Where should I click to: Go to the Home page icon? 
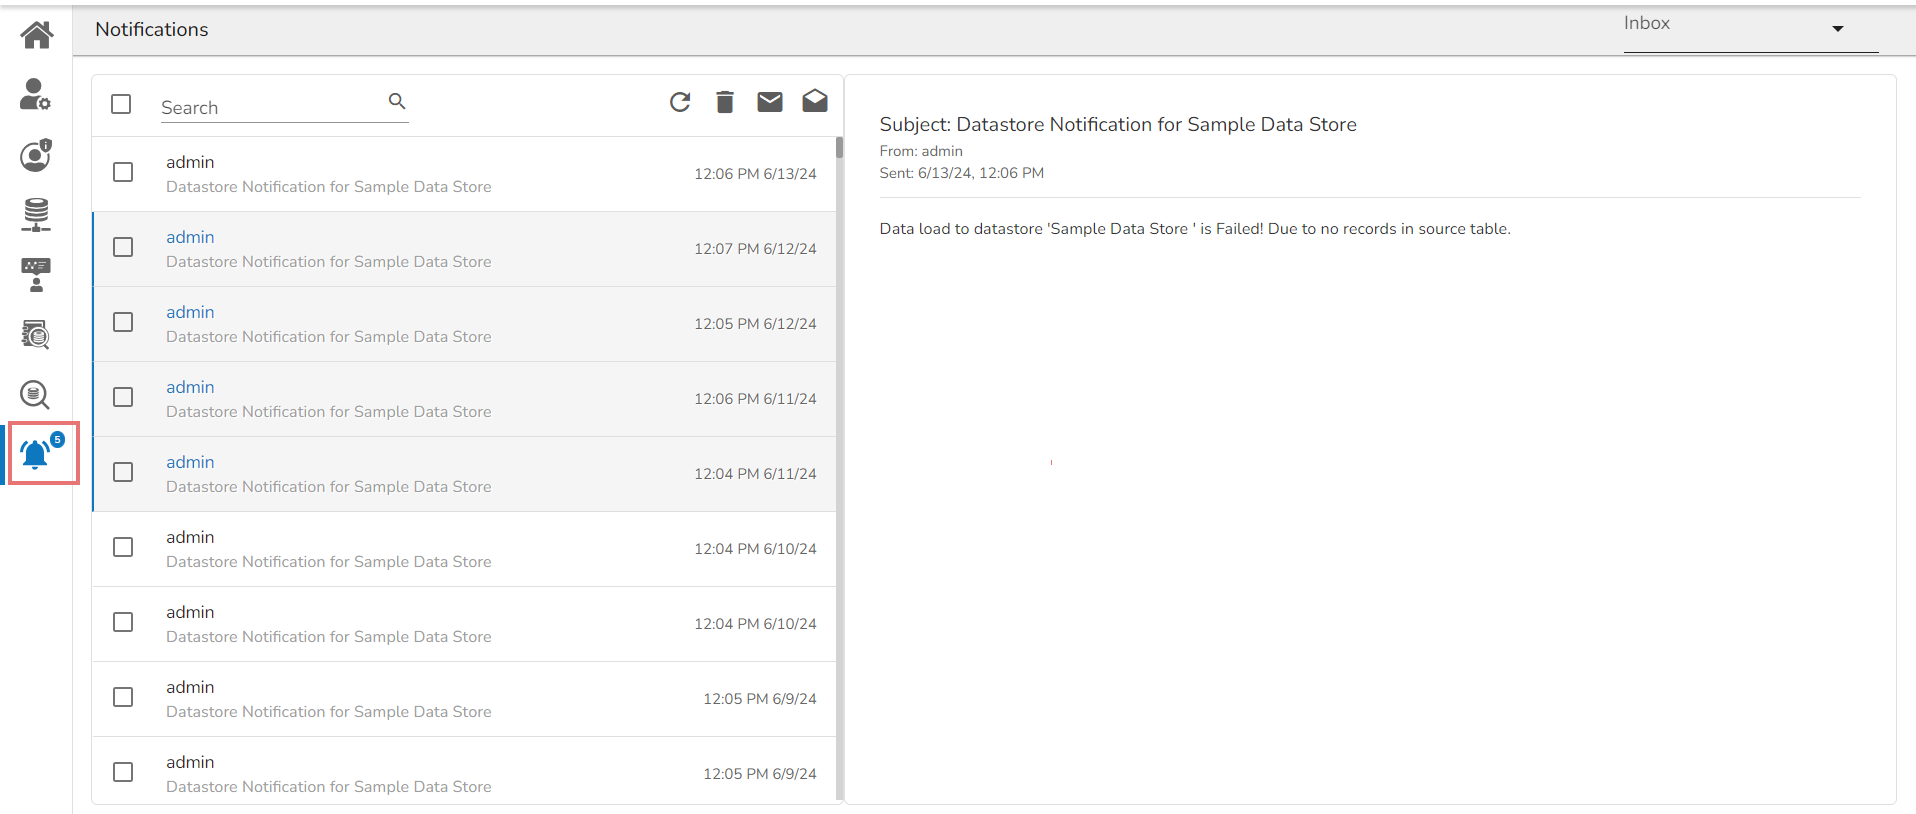click(37, 35)
